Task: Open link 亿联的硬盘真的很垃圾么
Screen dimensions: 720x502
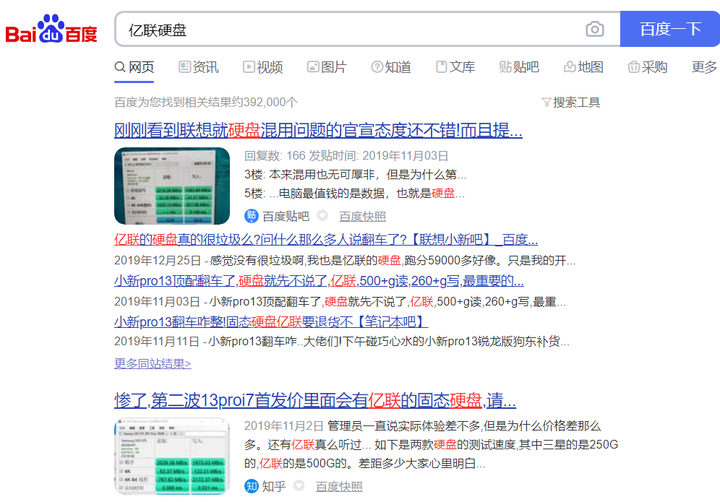Action: coord(326,239)
